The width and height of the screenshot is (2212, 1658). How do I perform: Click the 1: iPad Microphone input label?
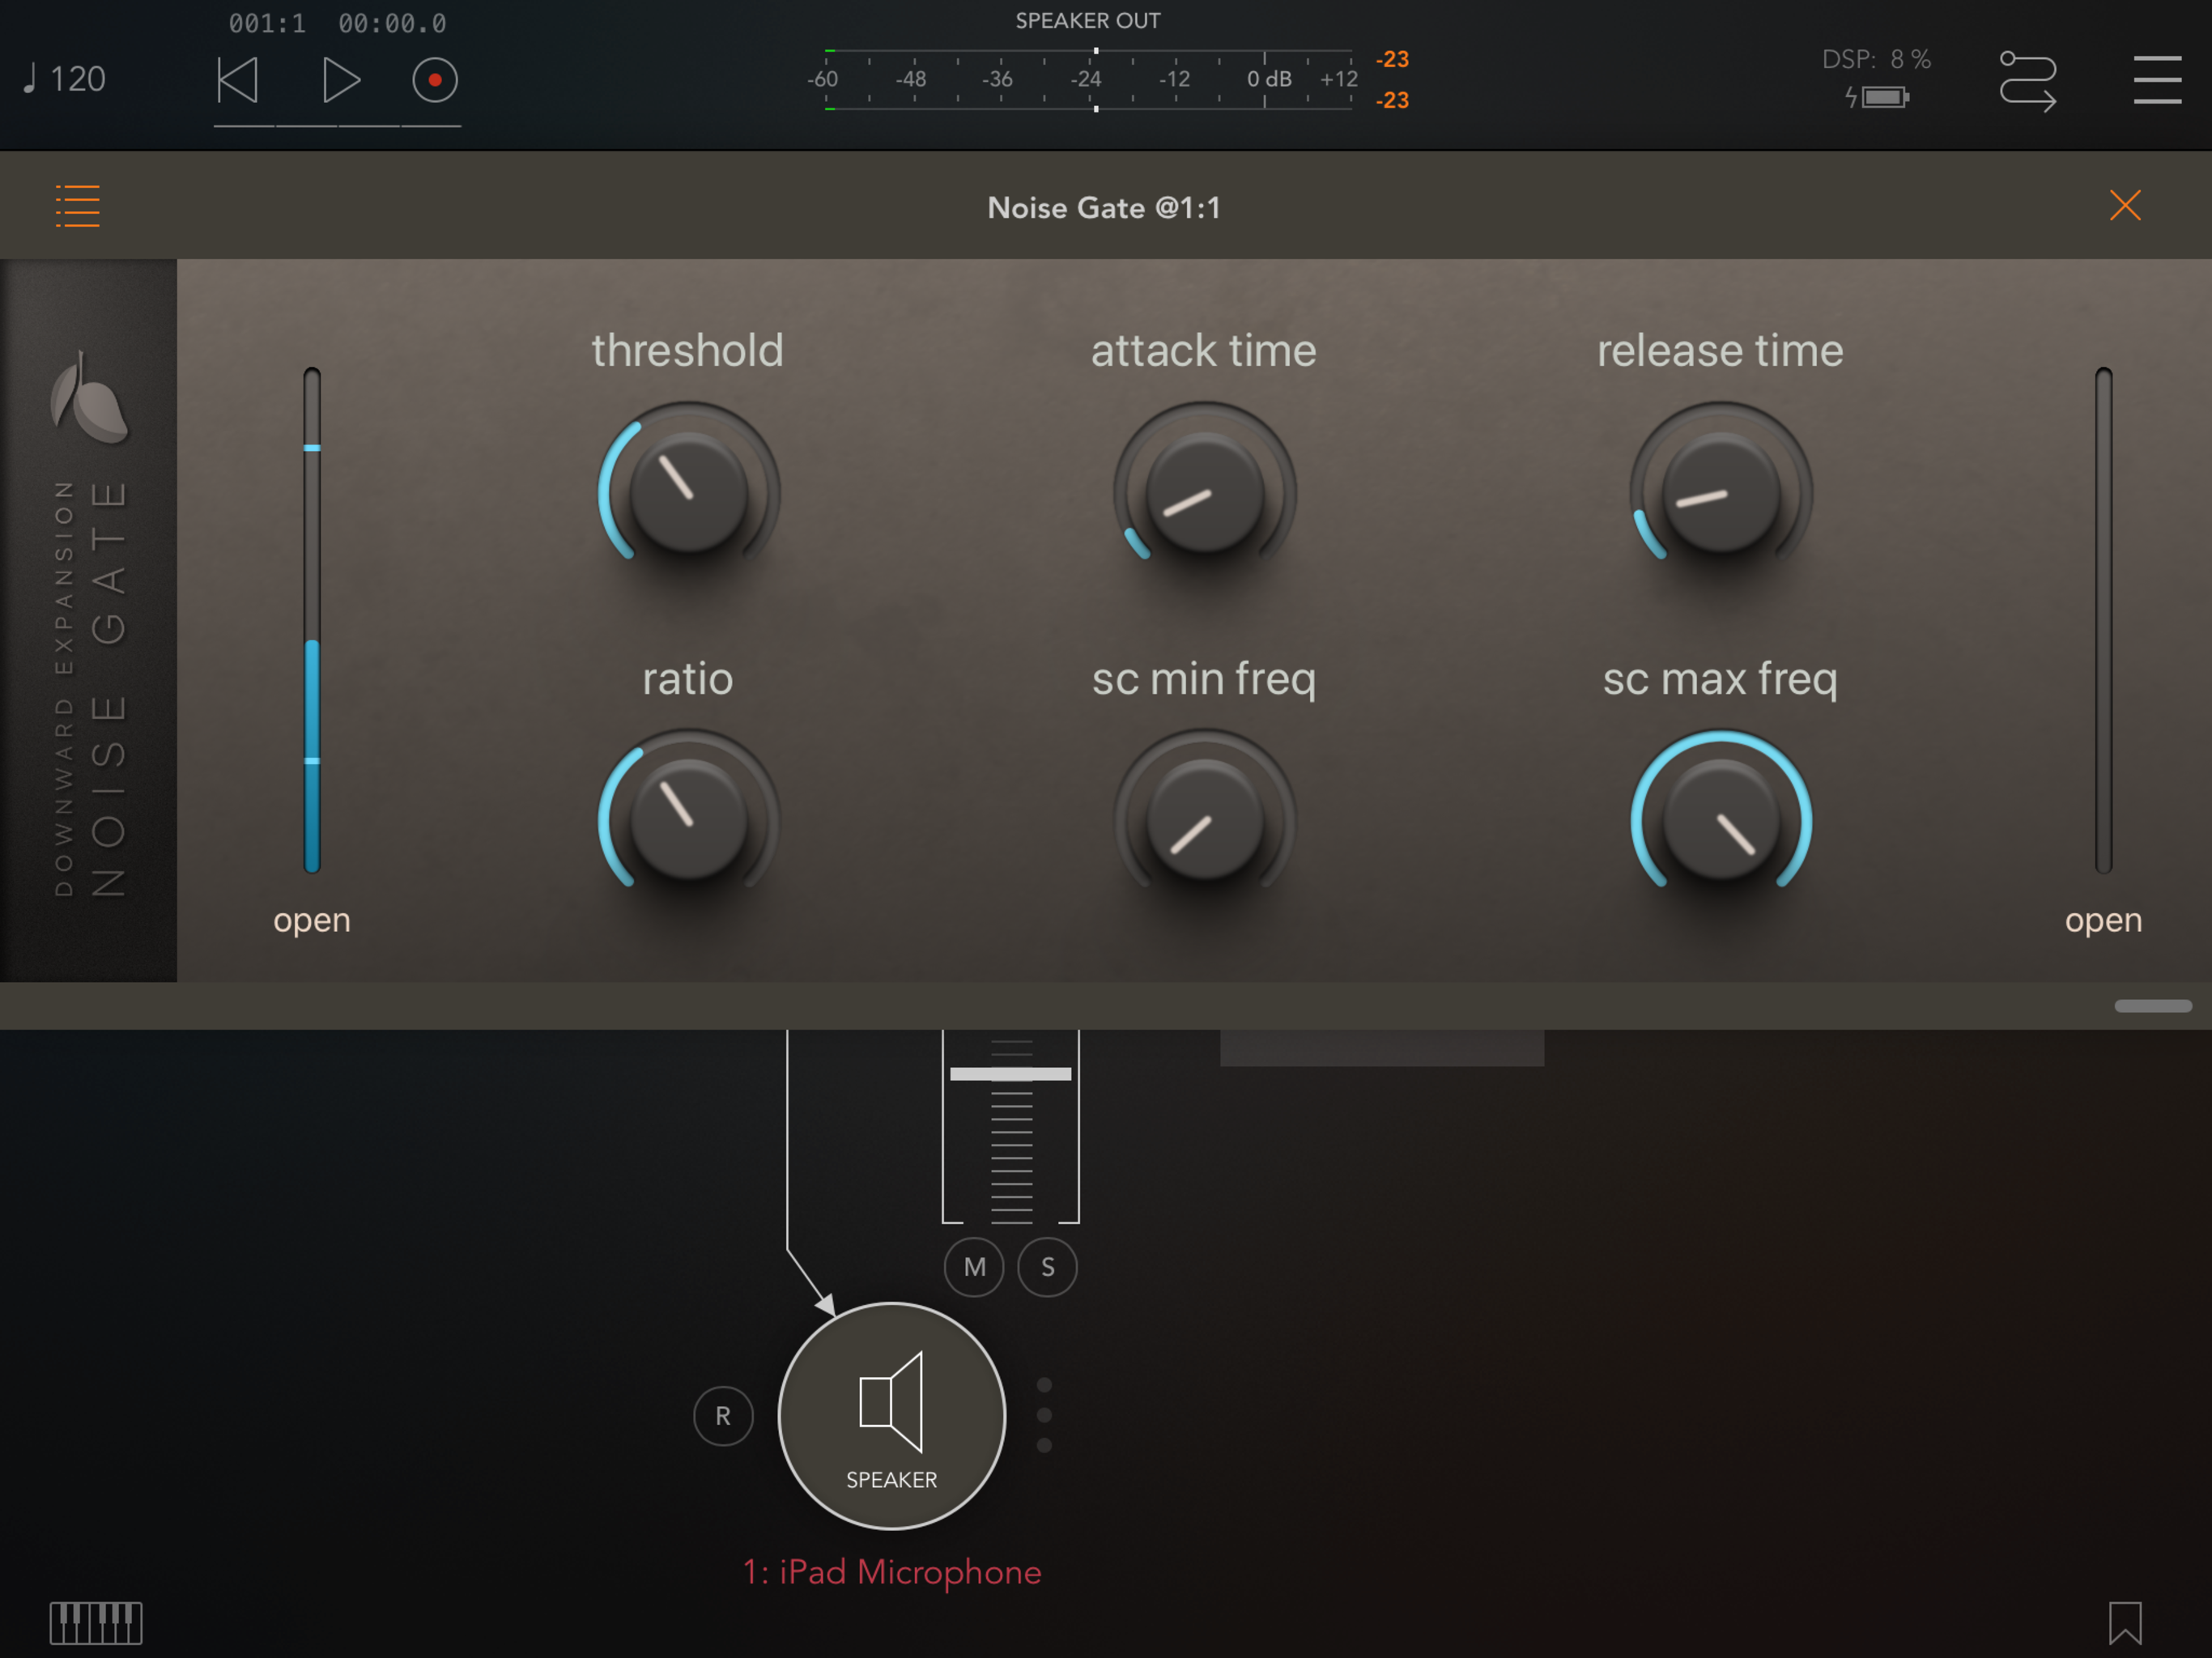891,1572
